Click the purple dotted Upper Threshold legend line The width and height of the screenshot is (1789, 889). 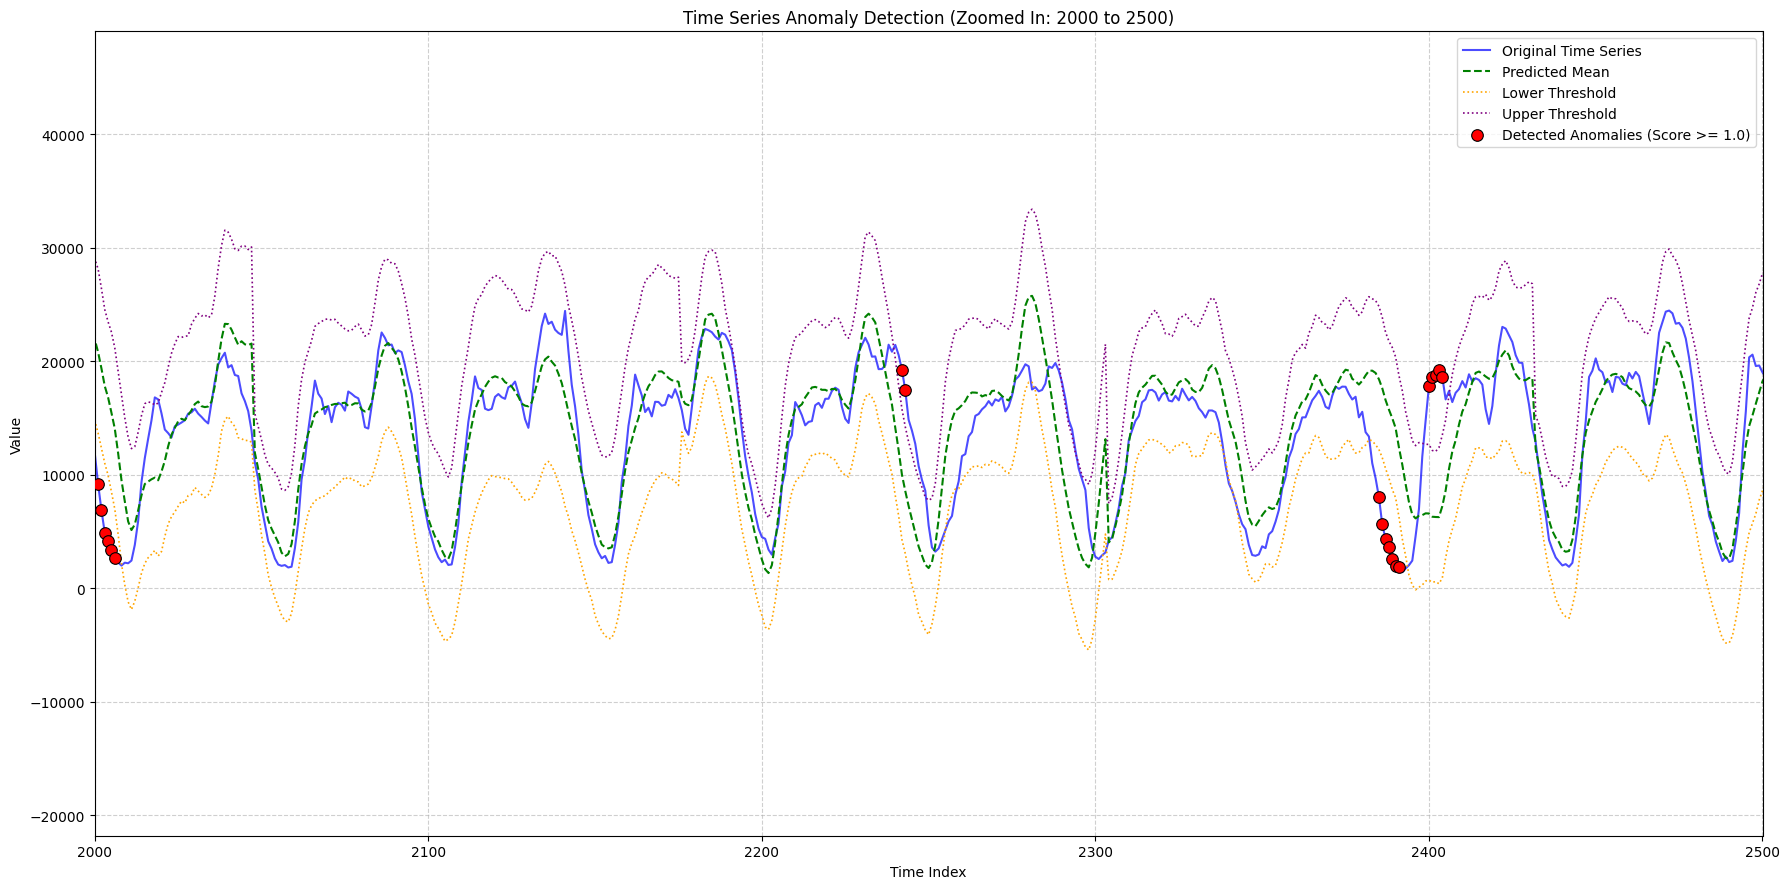(1477, 114)
